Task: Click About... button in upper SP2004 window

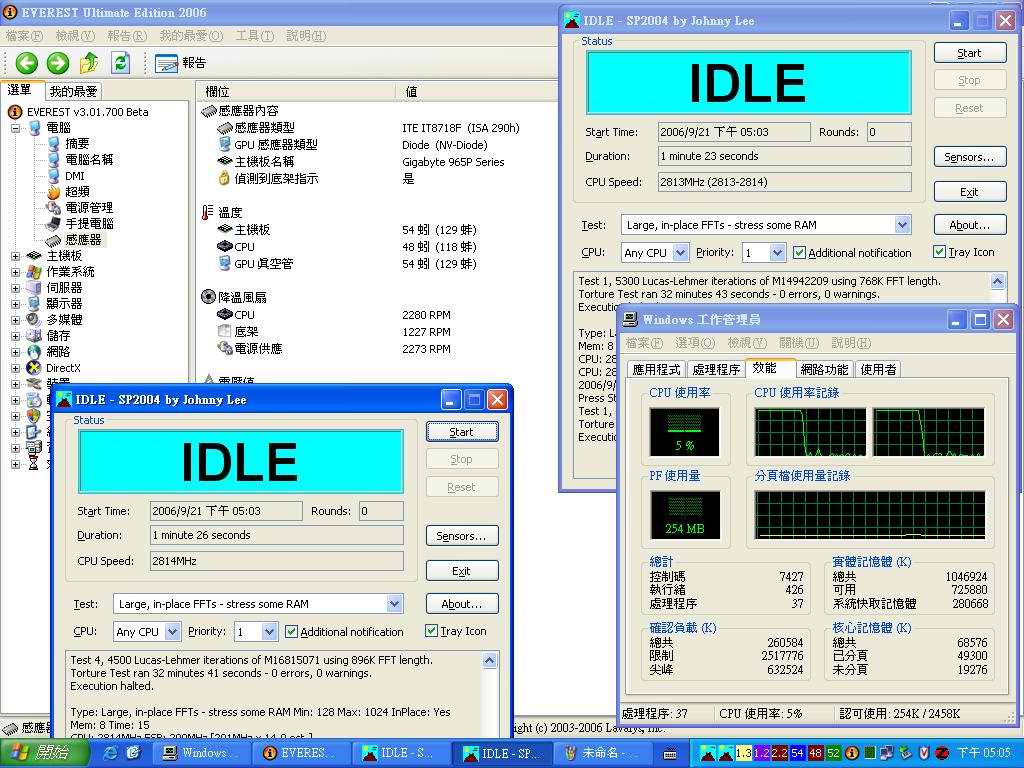Action: tap(970, 225)
